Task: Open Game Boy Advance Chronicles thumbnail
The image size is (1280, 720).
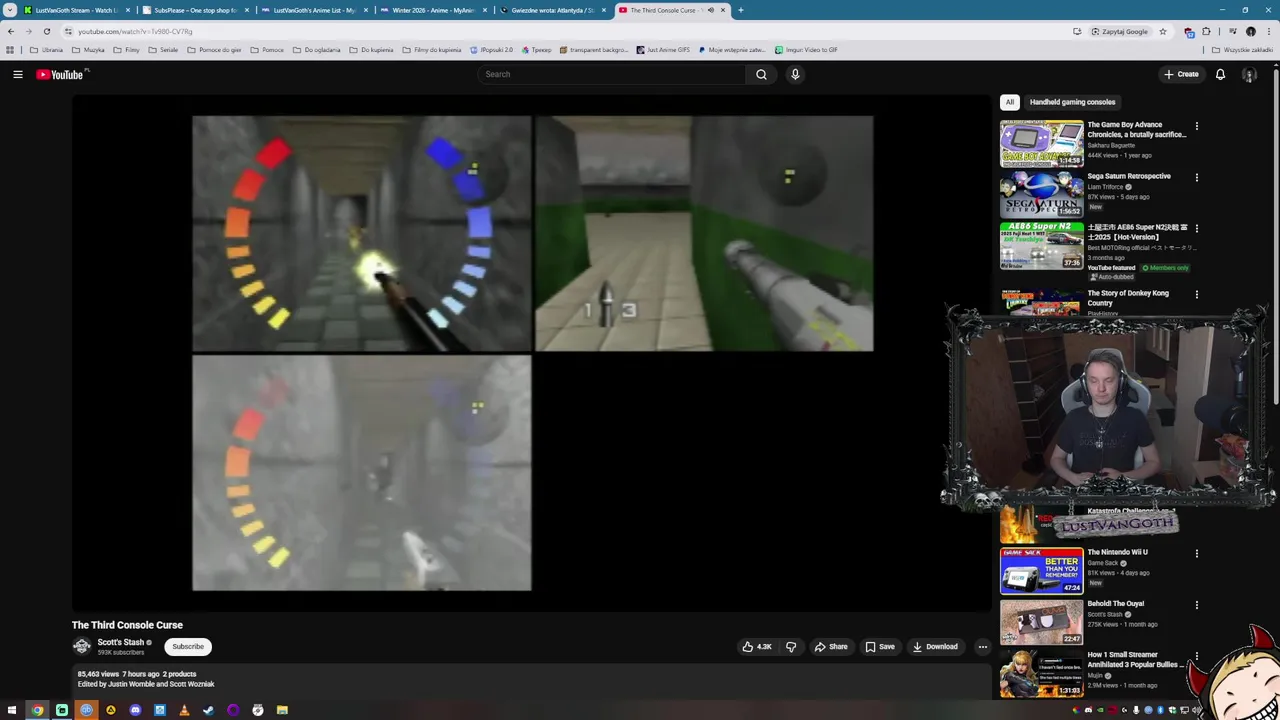Action: point(1041,143)
